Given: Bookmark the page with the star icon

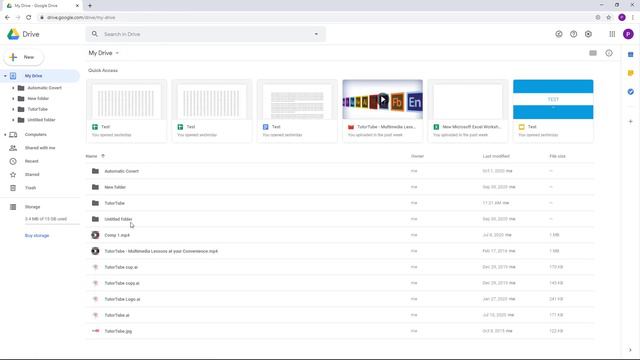Looking at the screenshot, I should [x=609, y=18].
